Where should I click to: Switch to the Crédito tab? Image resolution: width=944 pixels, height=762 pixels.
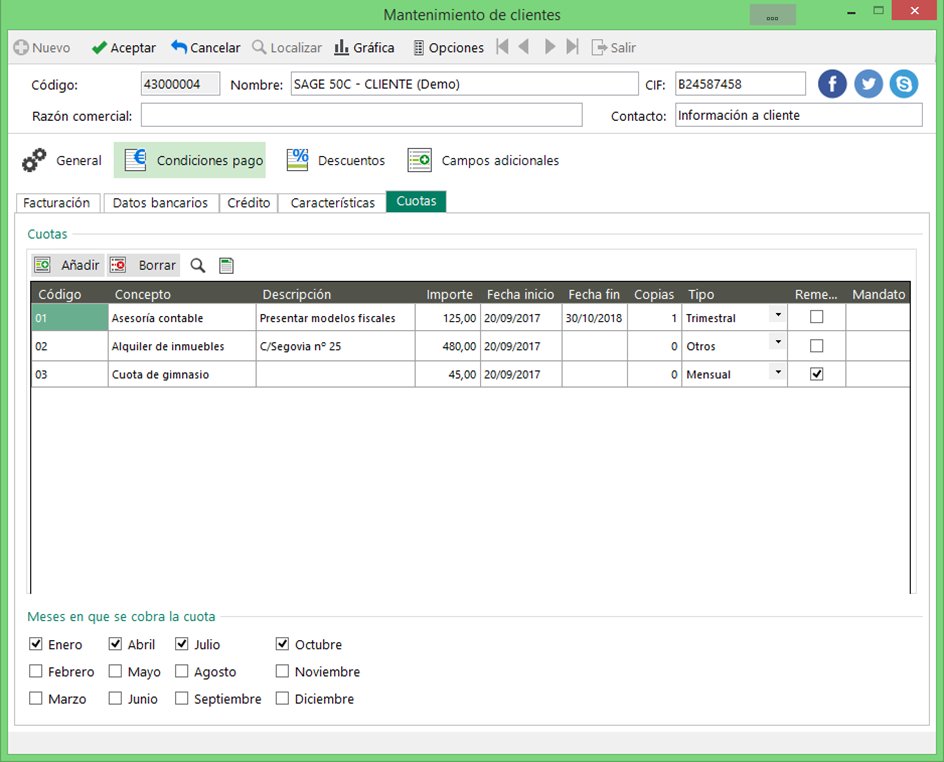point(249,203)
